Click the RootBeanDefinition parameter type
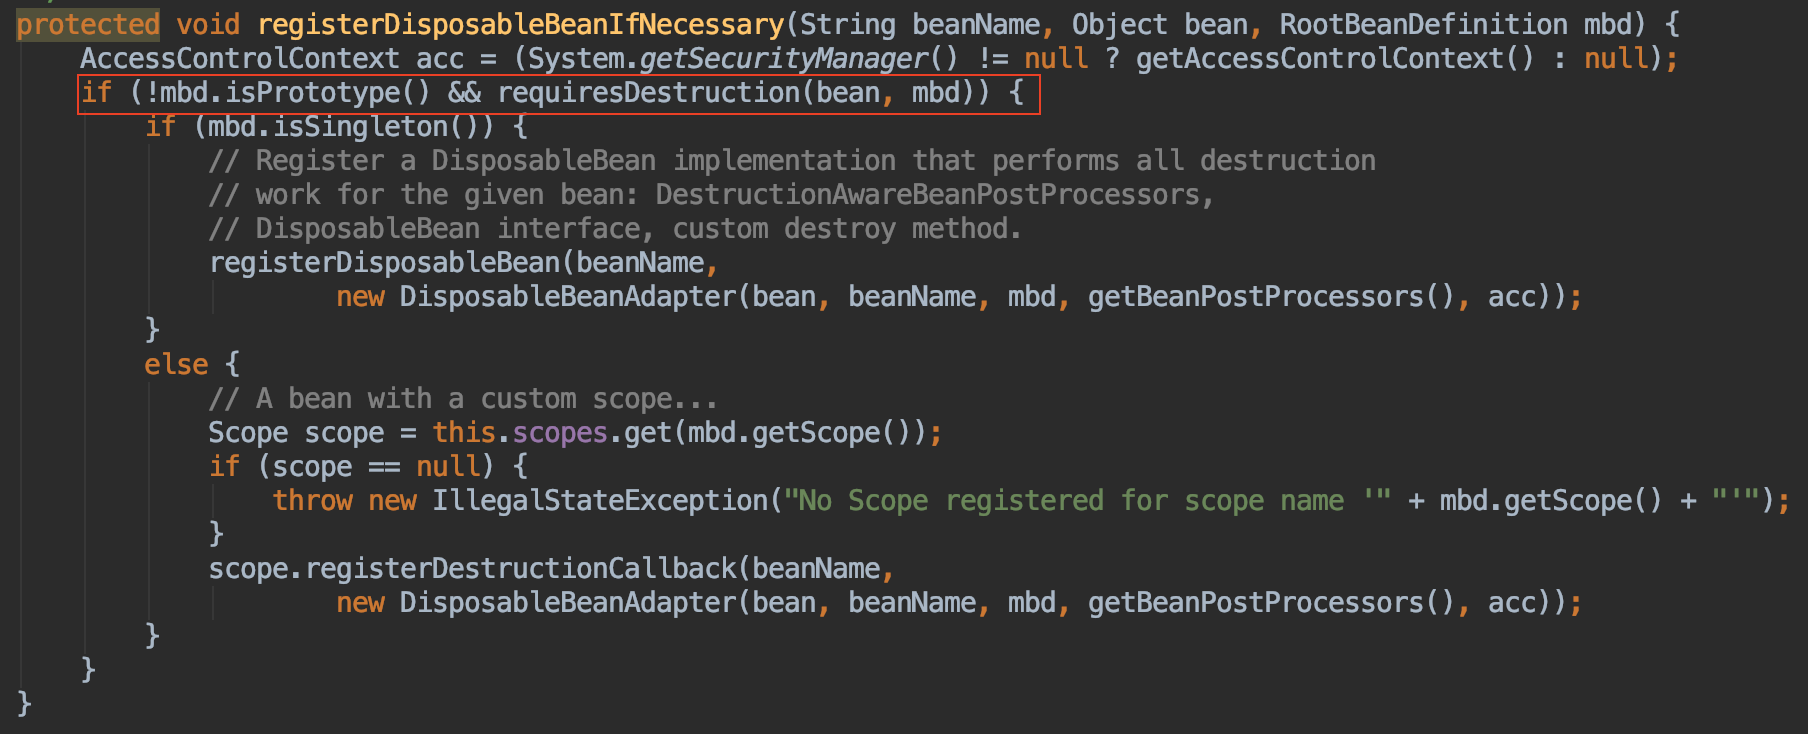Viewport: 1808px width, 734px height. coord(1423,24)
